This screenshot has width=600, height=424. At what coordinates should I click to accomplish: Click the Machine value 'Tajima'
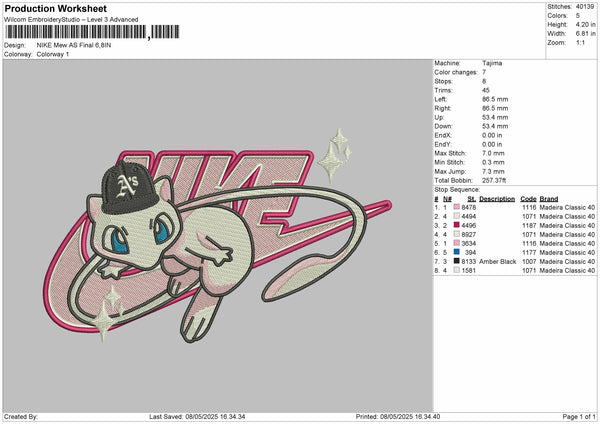point(492,63)
